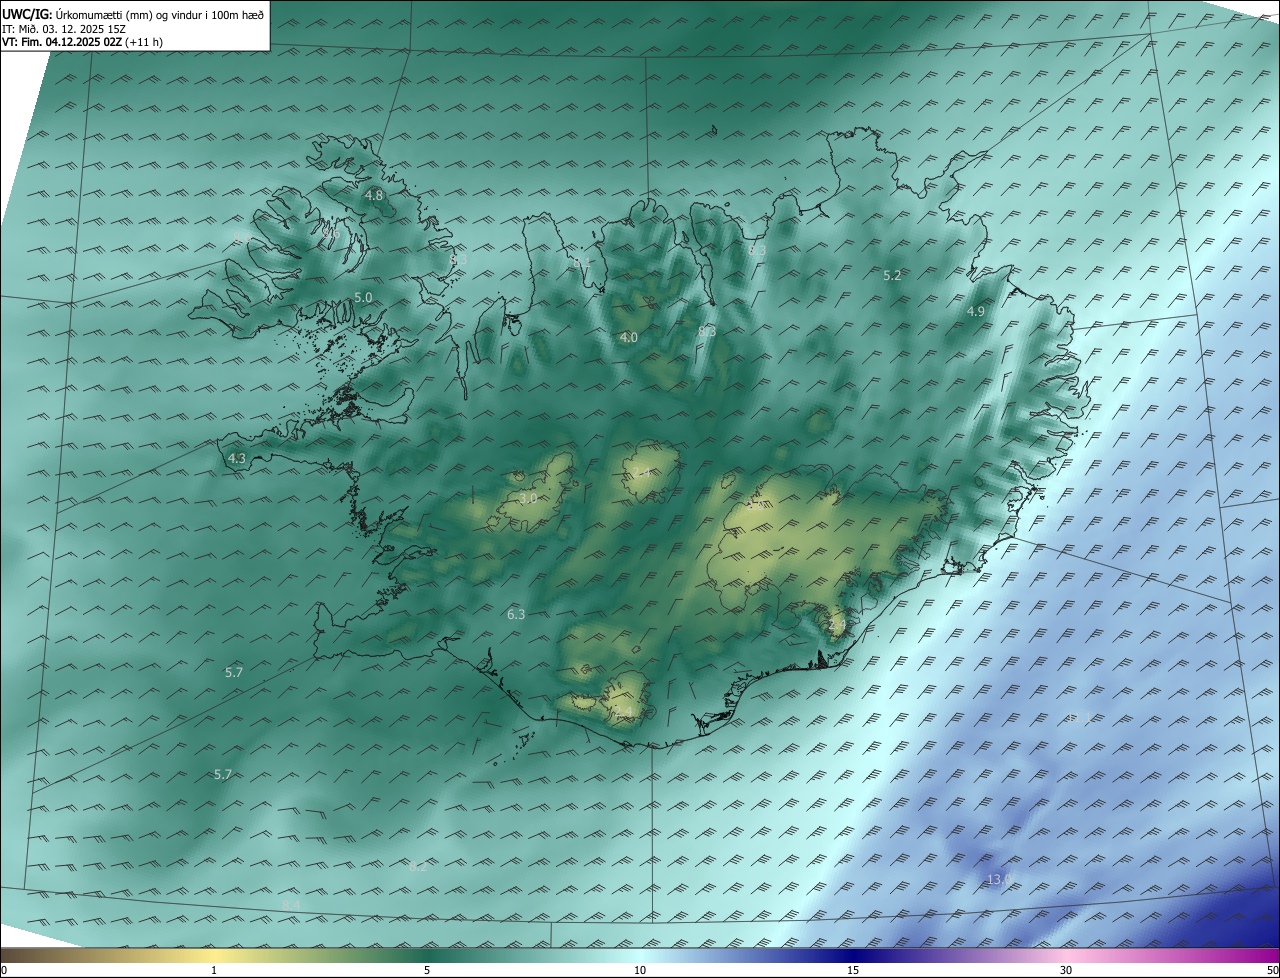
Task: Click the 4.9 value label on the map
Action: click(x=976, y=312)
